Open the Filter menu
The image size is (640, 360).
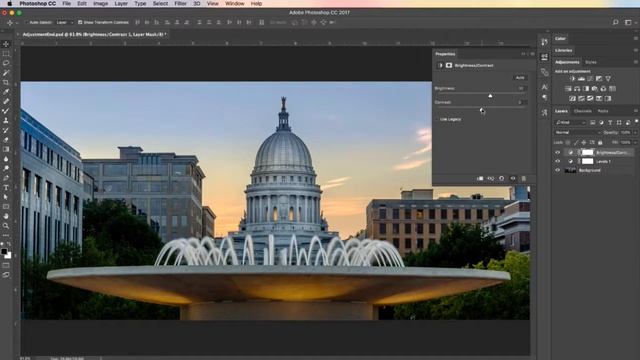tap(180, 4)
